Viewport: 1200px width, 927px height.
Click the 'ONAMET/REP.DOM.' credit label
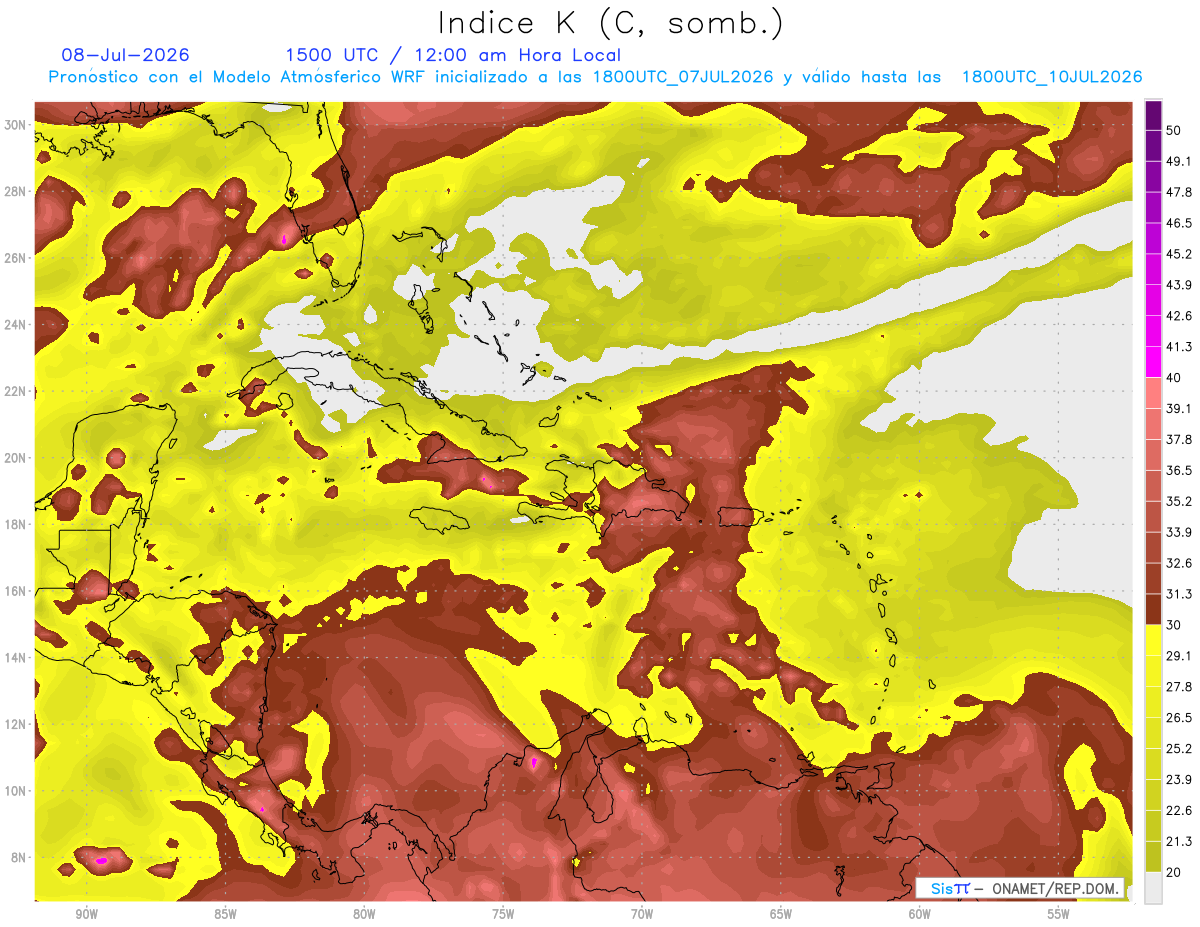click(1054, 889)
